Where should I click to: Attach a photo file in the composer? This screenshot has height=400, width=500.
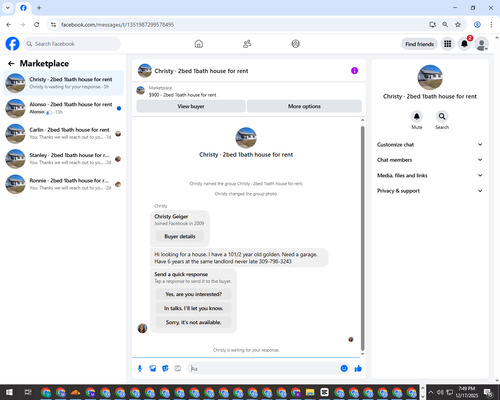pyautogui.click(x=153, y=368)
